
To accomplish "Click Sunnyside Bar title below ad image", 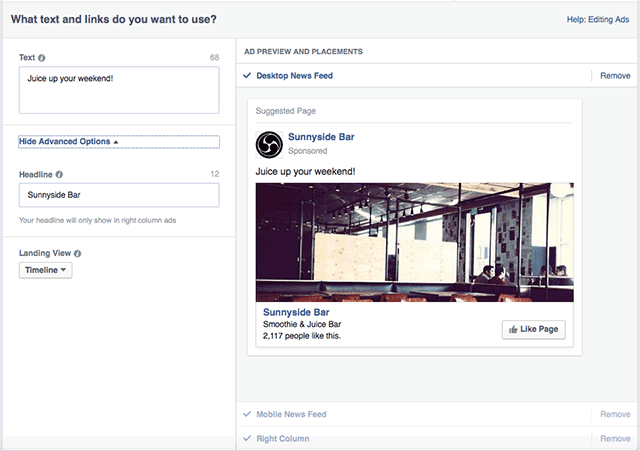I will (295, 312).
